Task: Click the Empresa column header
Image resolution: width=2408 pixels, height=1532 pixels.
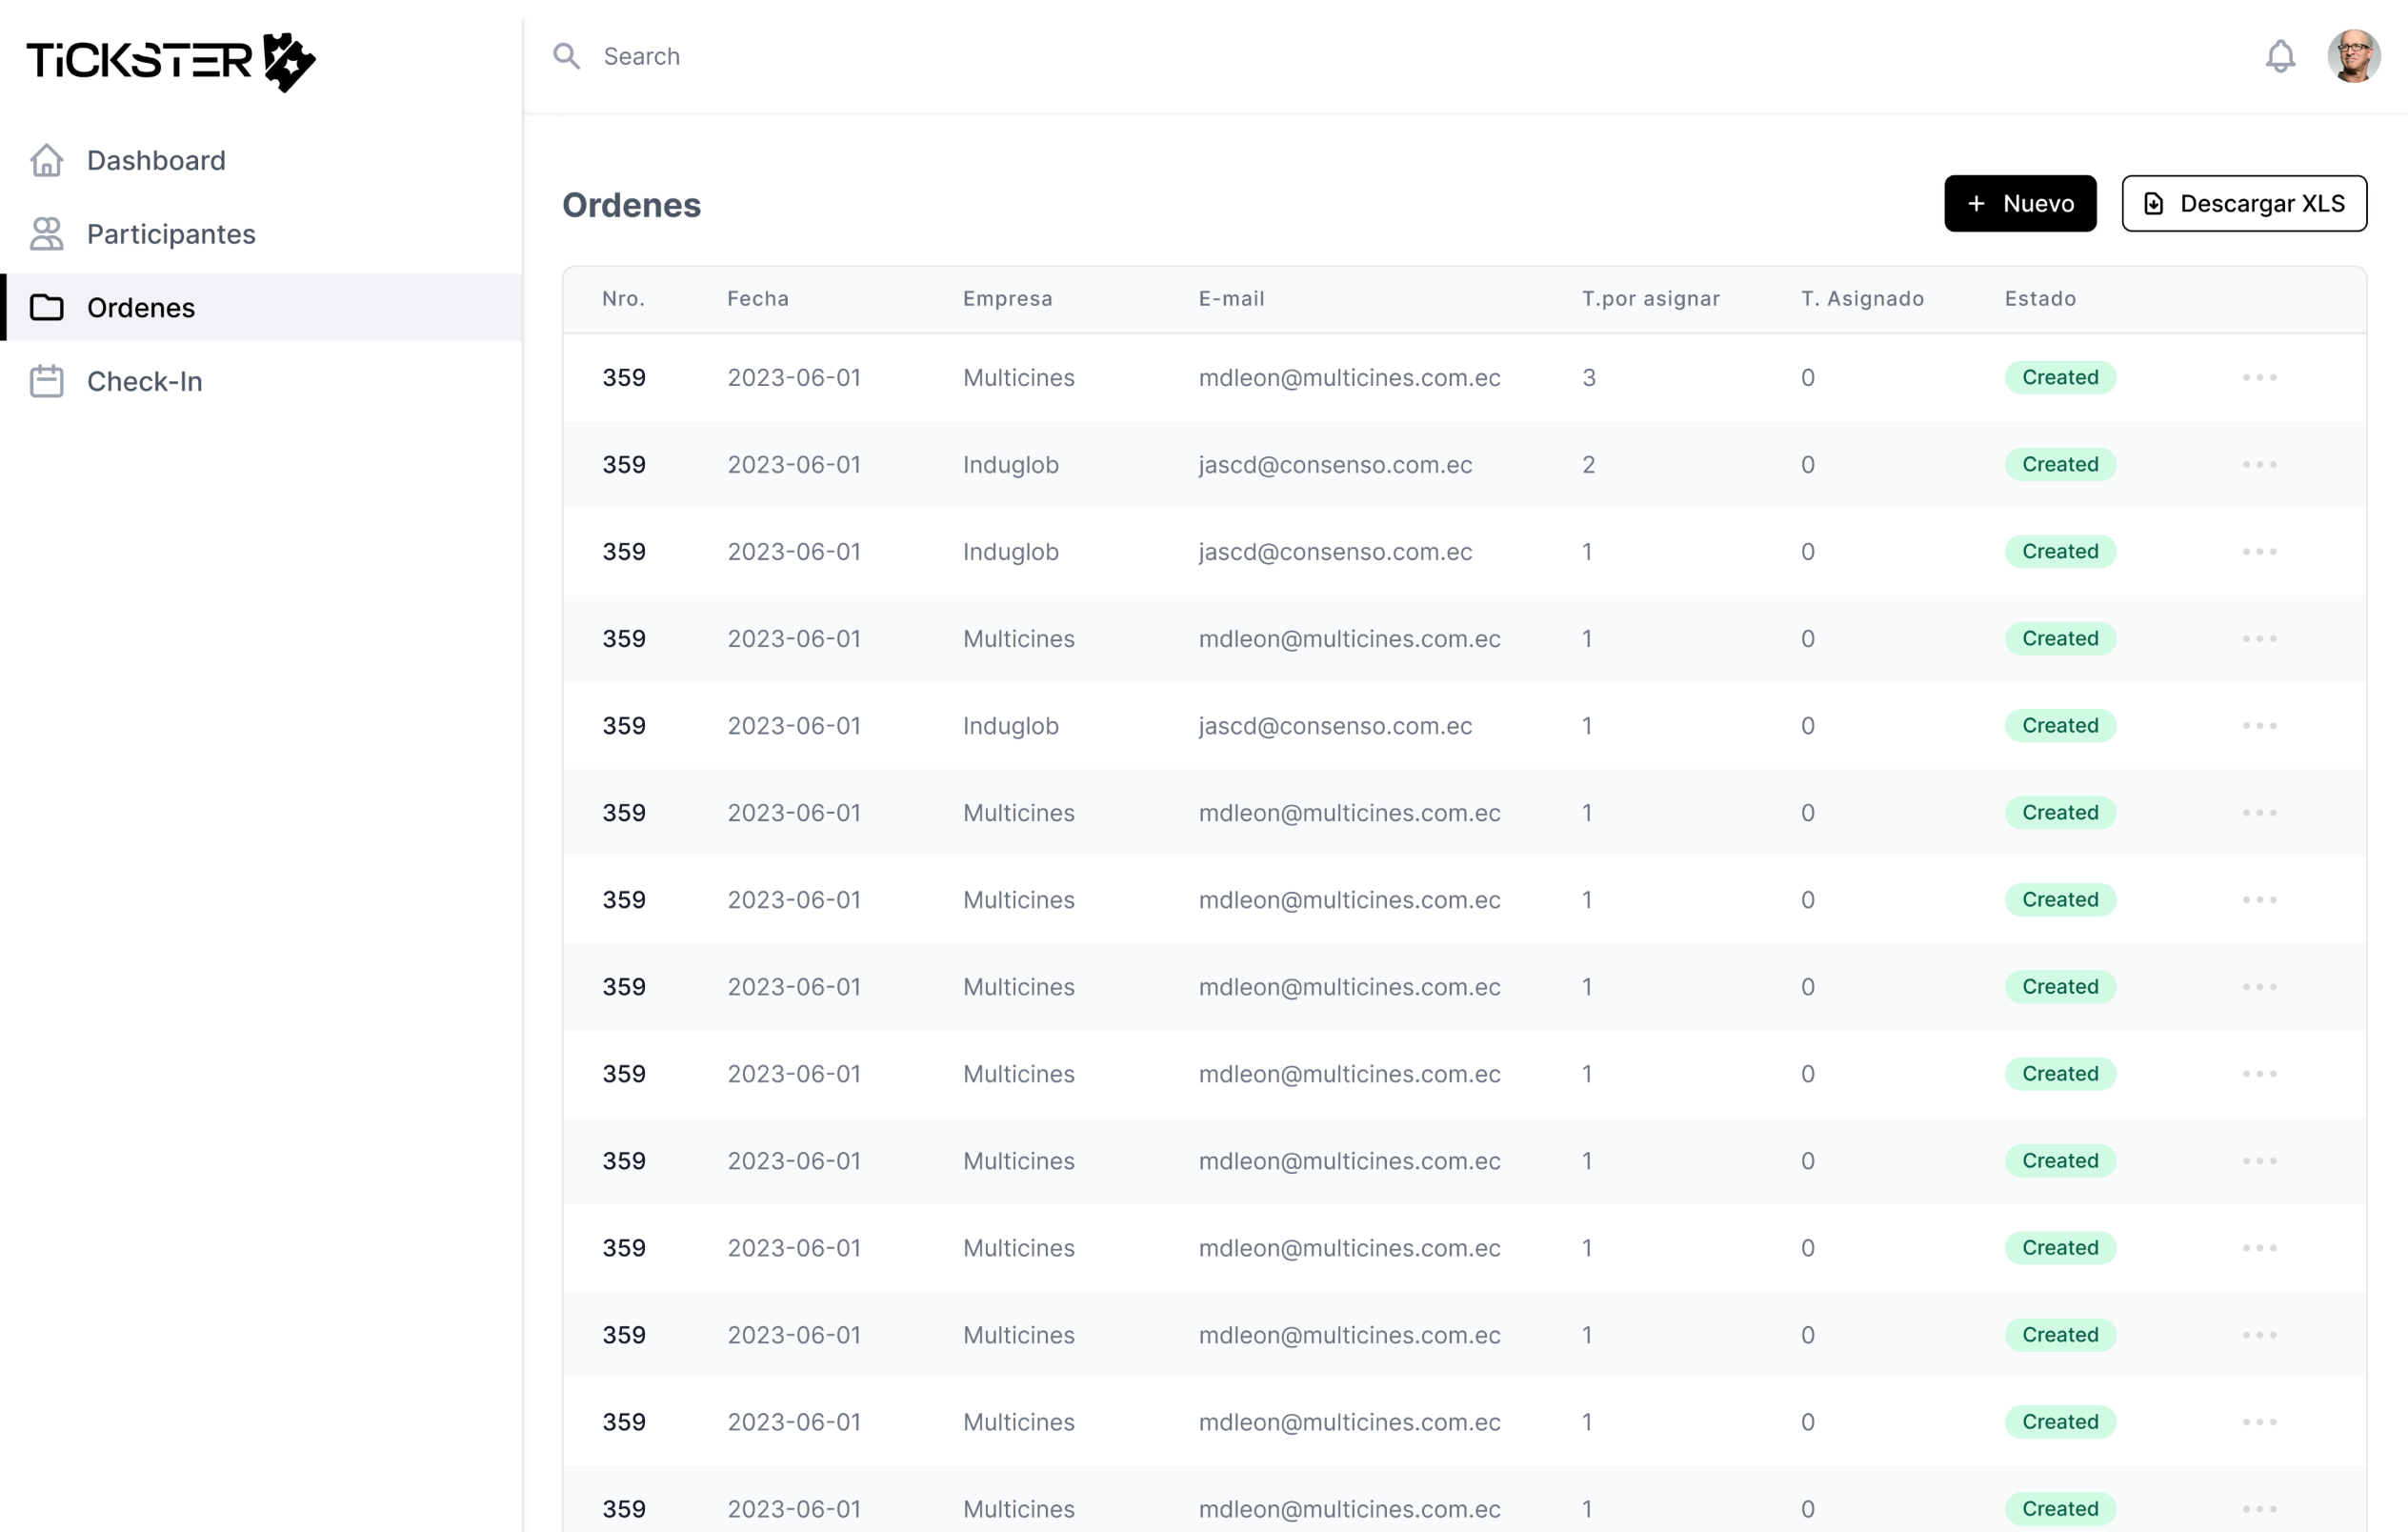Action: 1007,299
